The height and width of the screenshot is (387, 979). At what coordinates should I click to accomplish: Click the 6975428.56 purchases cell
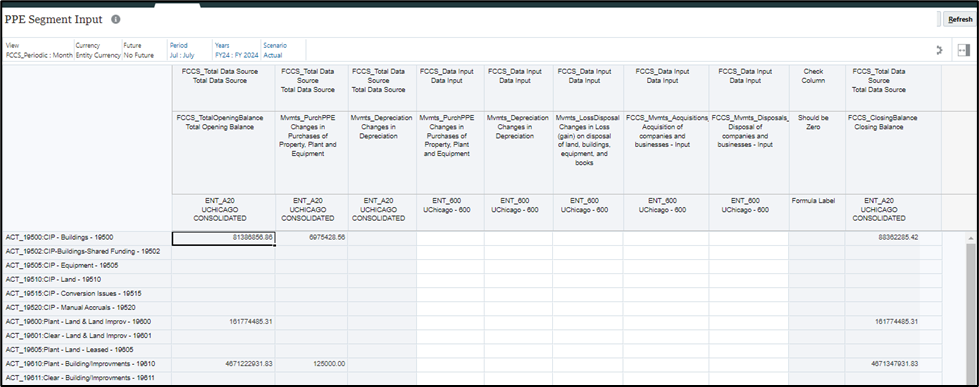[x=312, y=238]
